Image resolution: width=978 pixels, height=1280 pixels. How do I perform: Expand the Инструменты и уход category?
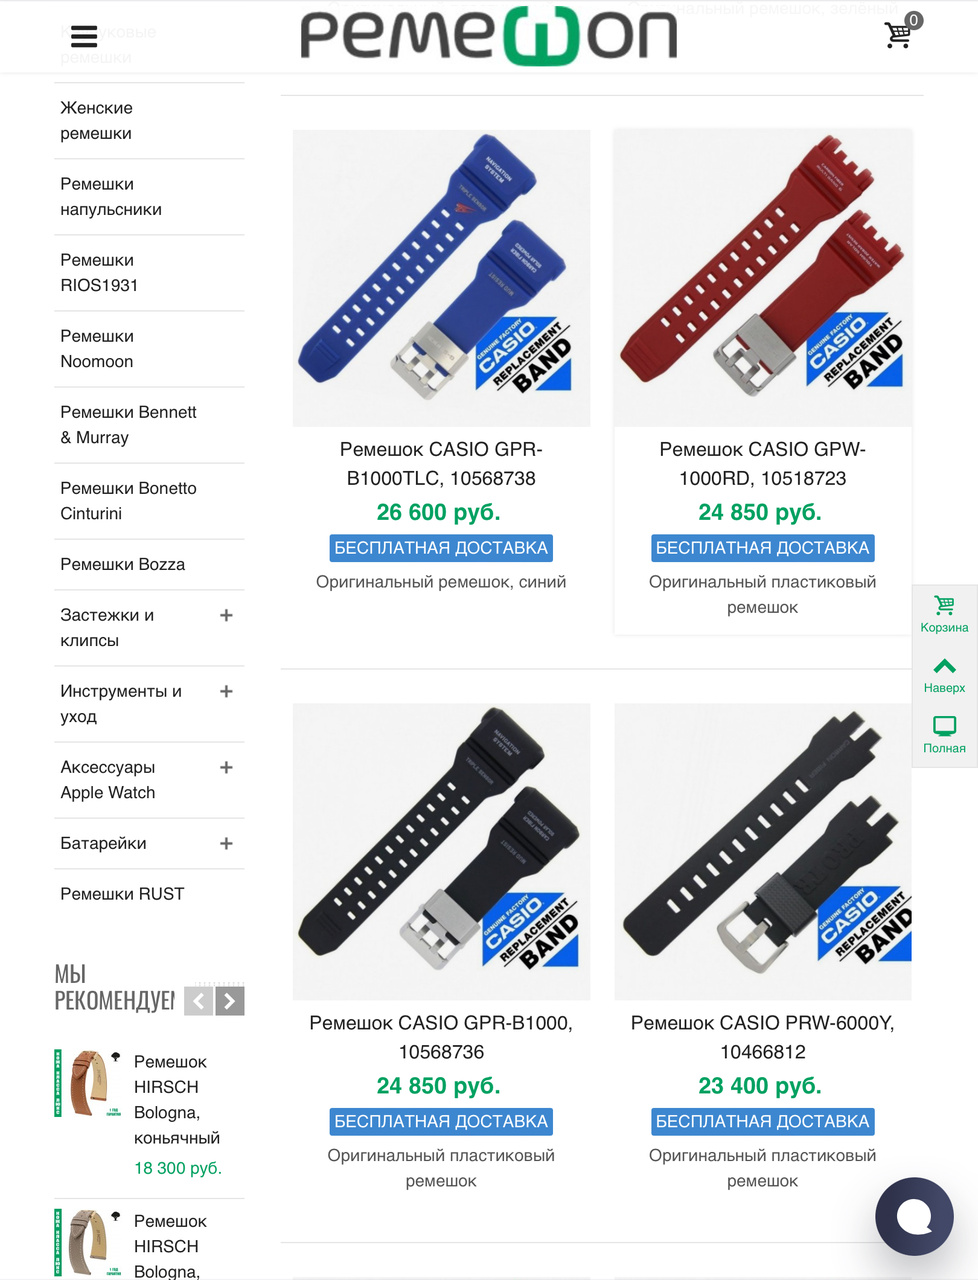[x=226, y=691]
